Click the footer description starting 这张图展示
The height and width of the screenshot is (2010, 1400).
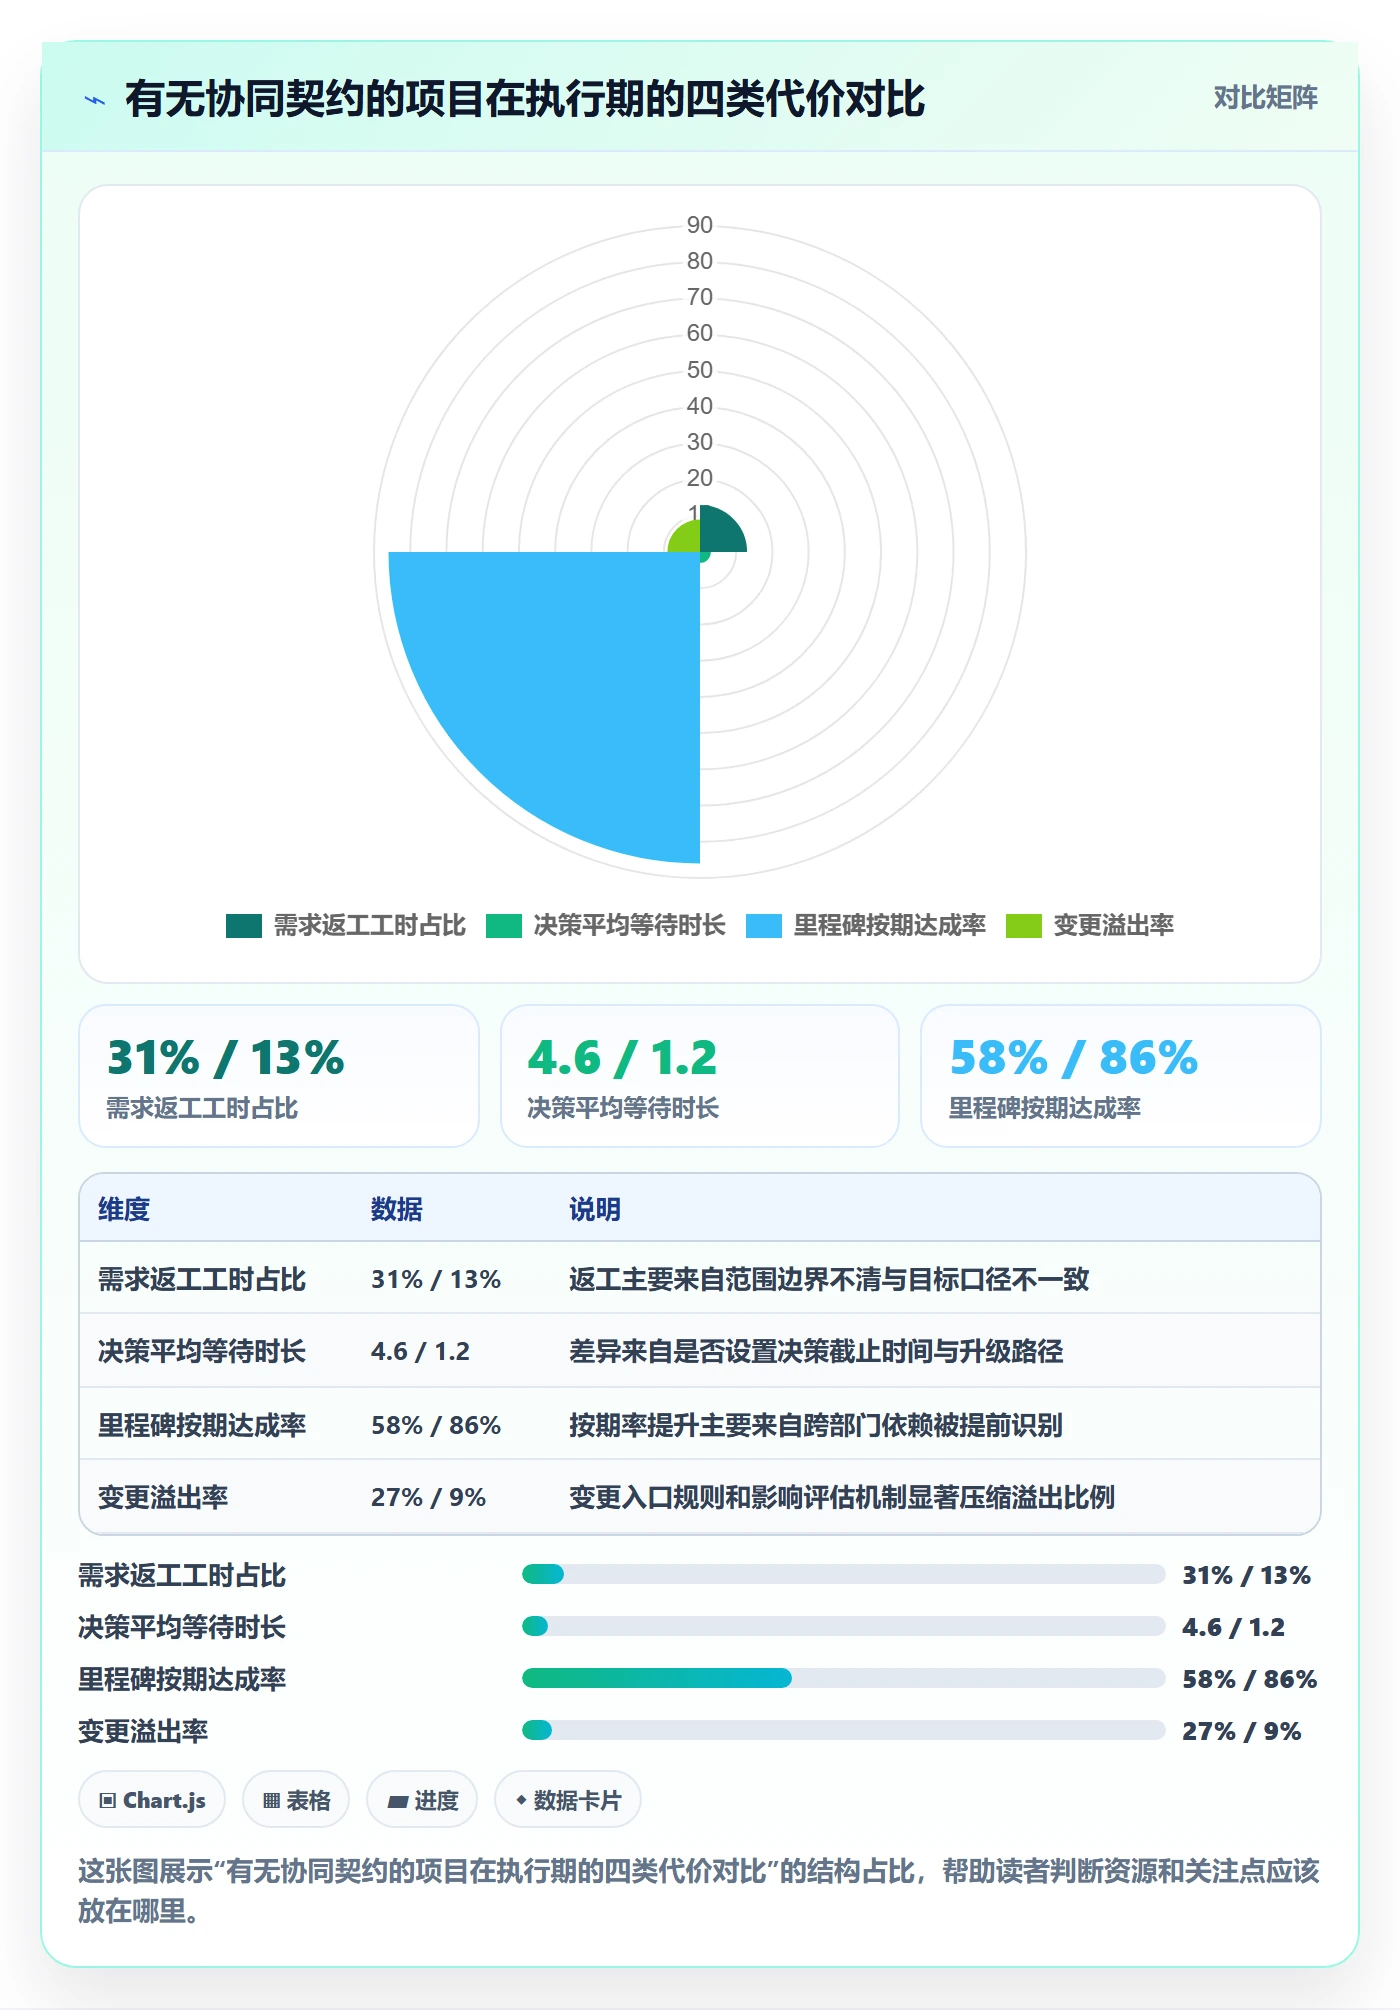[x=699, y=1890]
